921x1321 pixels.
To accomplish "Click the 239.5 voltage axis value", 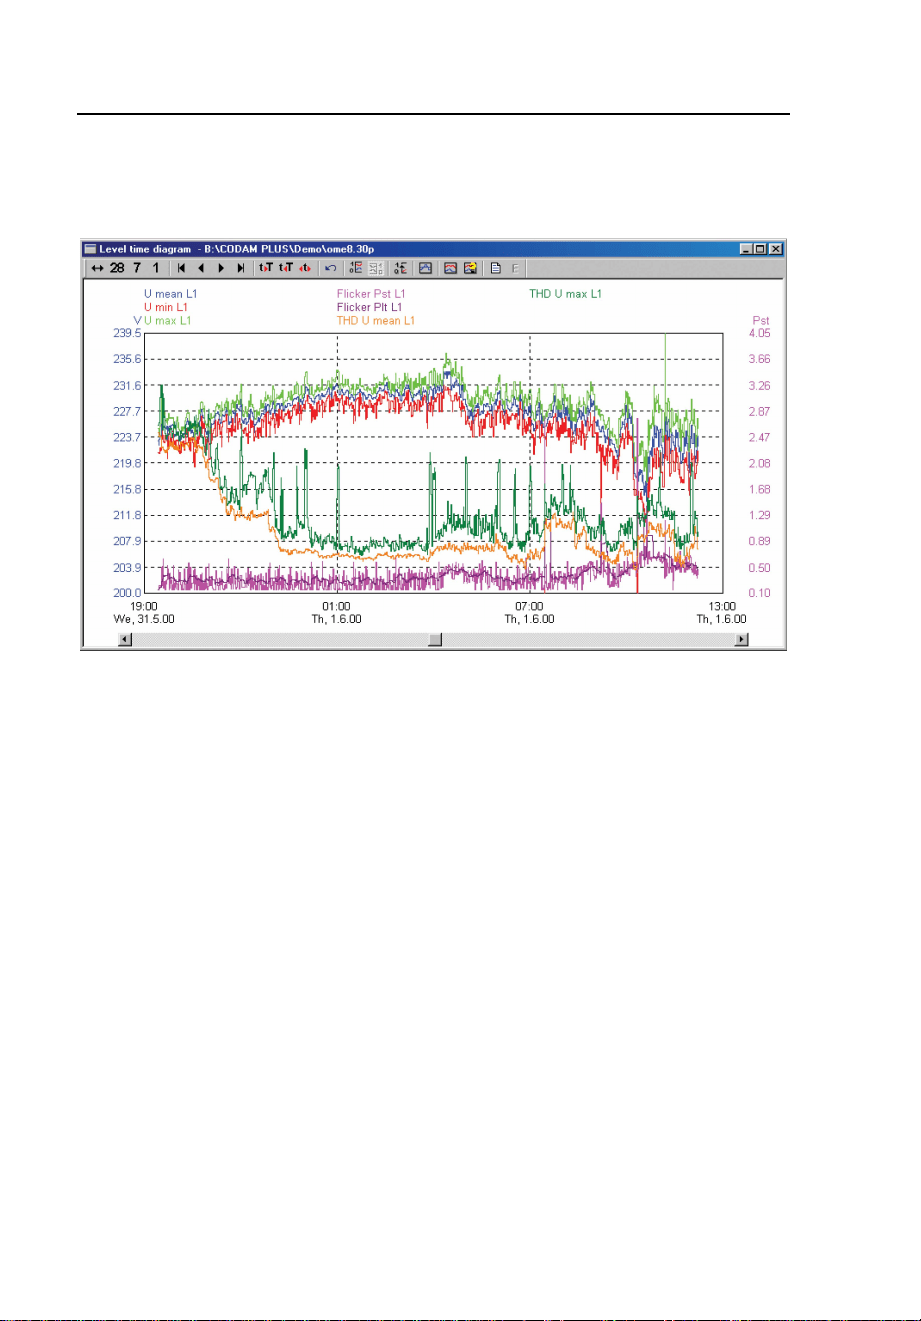I will click(127, 333).
